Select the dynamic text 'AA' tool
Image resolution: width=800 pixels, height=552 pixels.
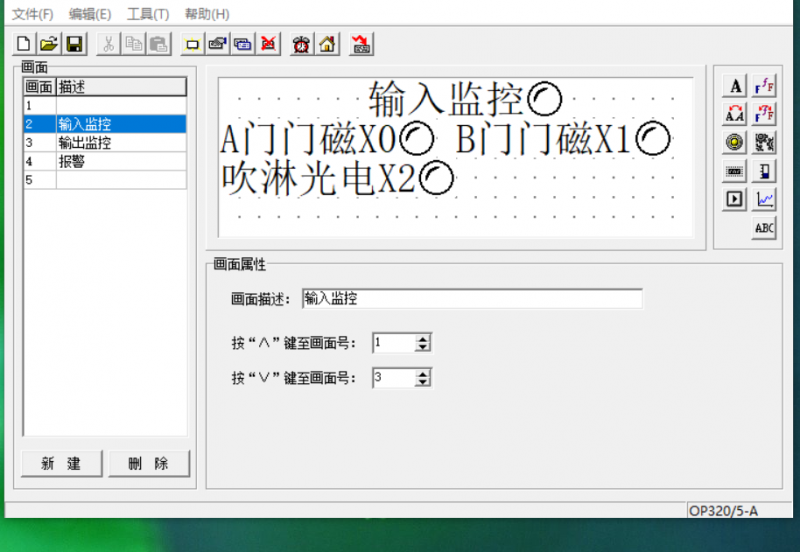(x=735, y=114)
